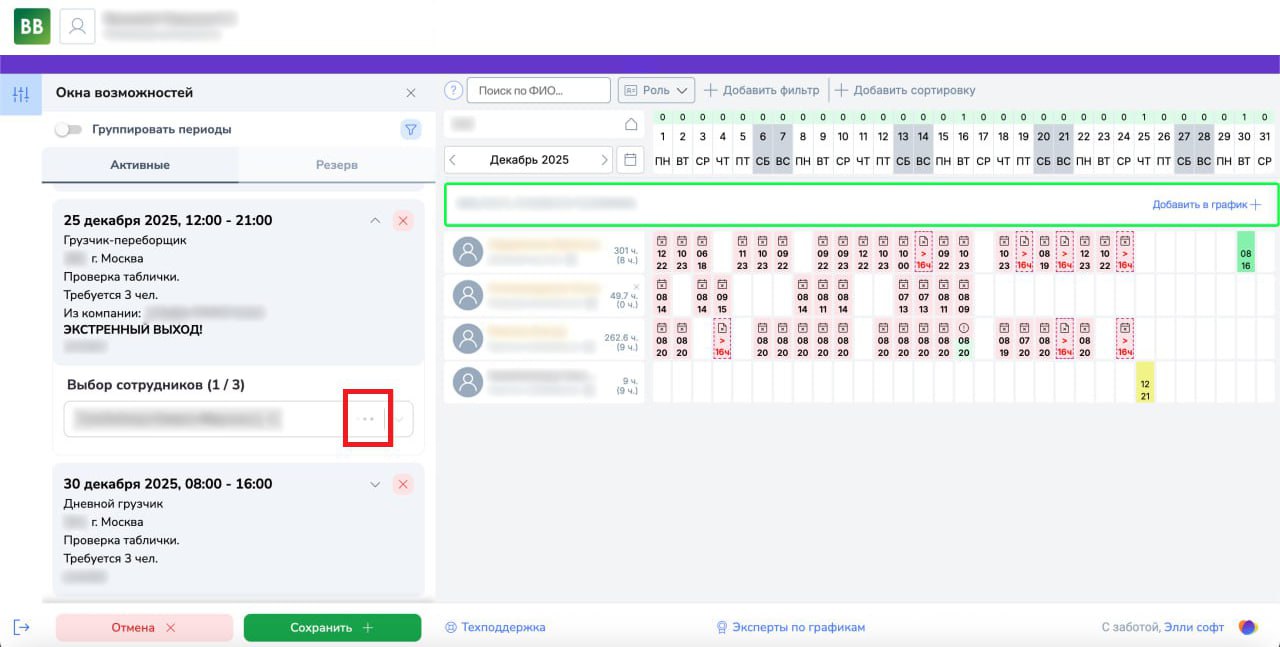Click the home icon above month selector
This screenshot has width=1280, height=647.
[630, 124]
